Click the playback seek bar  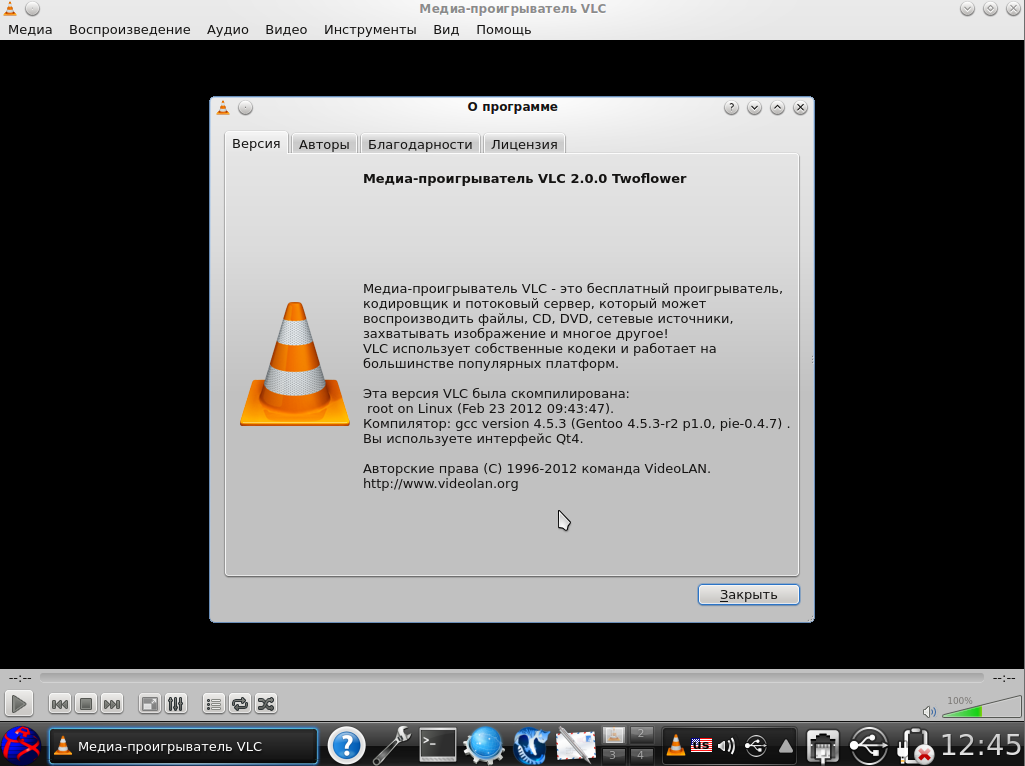pyautogui.click(x=511, y=678)
